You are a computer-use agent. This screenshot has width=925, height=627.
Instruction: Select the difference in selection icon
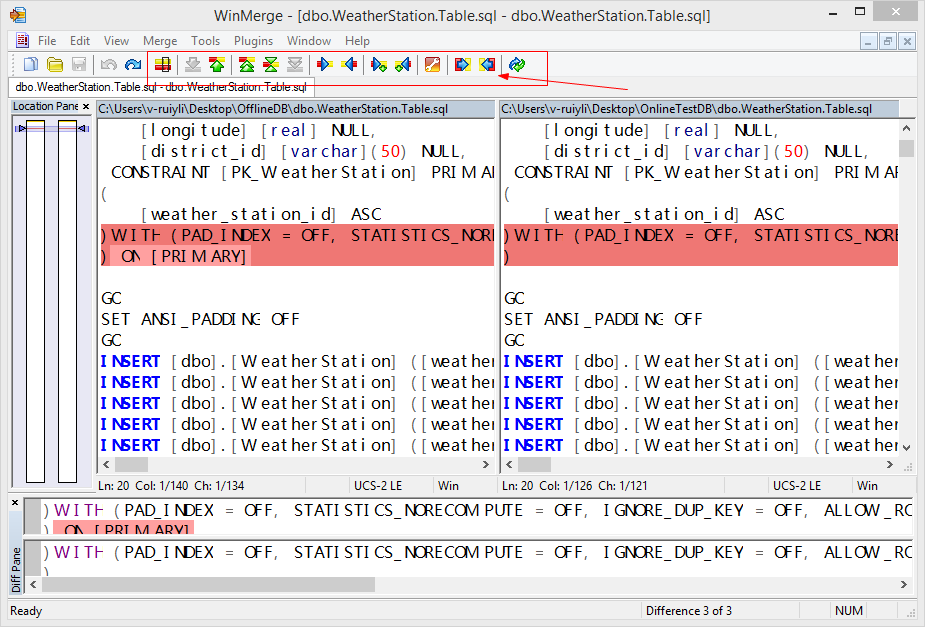click(163, 65)
